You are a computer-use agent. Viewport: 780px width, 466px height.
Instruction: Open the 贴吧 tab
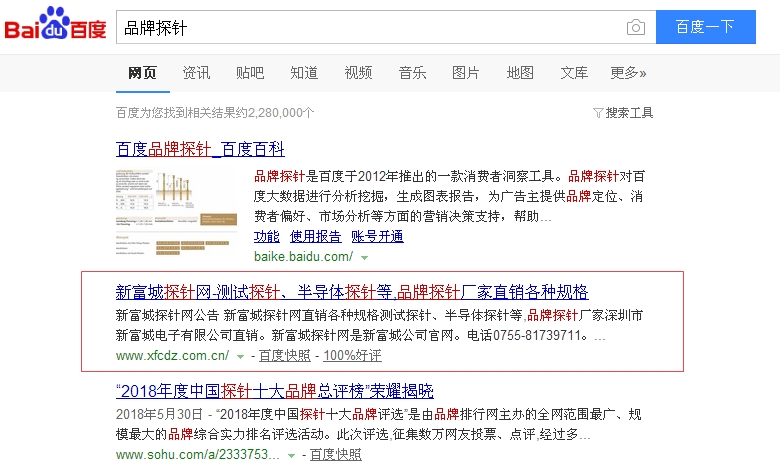(250, 73)
